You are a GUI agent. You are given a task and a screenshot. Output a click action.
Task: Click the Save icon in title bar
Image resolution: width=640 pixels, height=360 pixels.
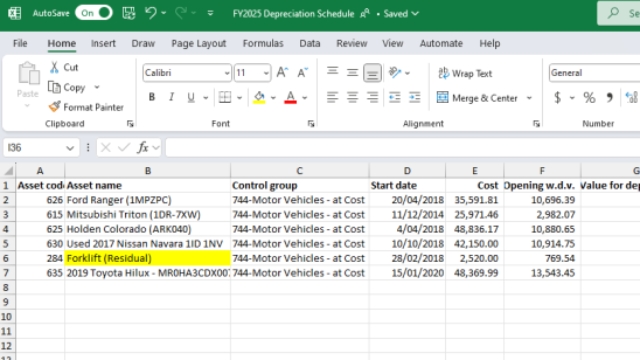pyautogui.click(x=129, y=13)
